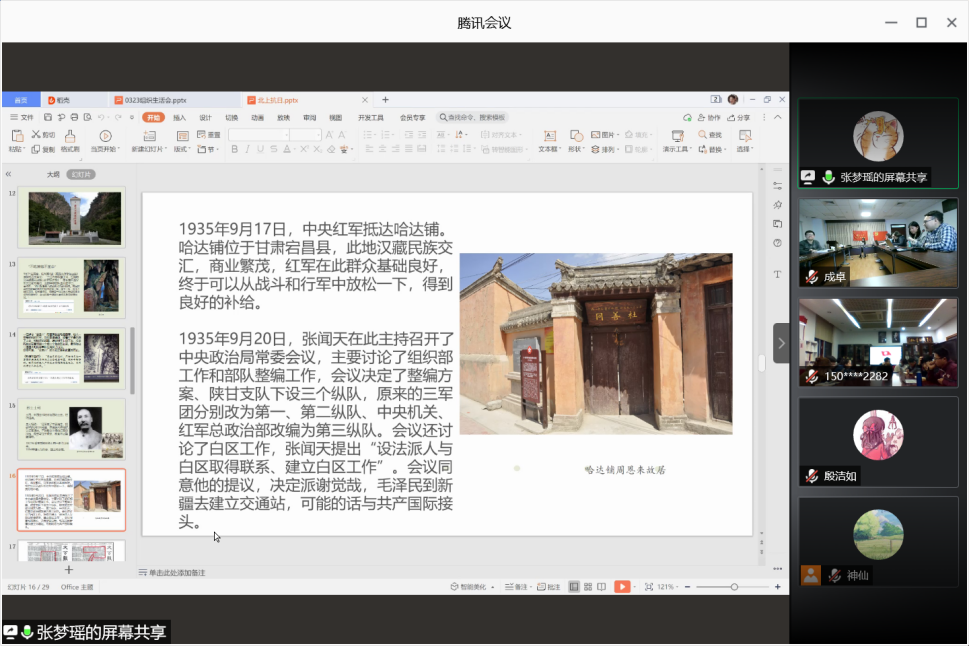
Task: Select Slides (幻灯片) pane view toggle
Action: pos(81,174)
